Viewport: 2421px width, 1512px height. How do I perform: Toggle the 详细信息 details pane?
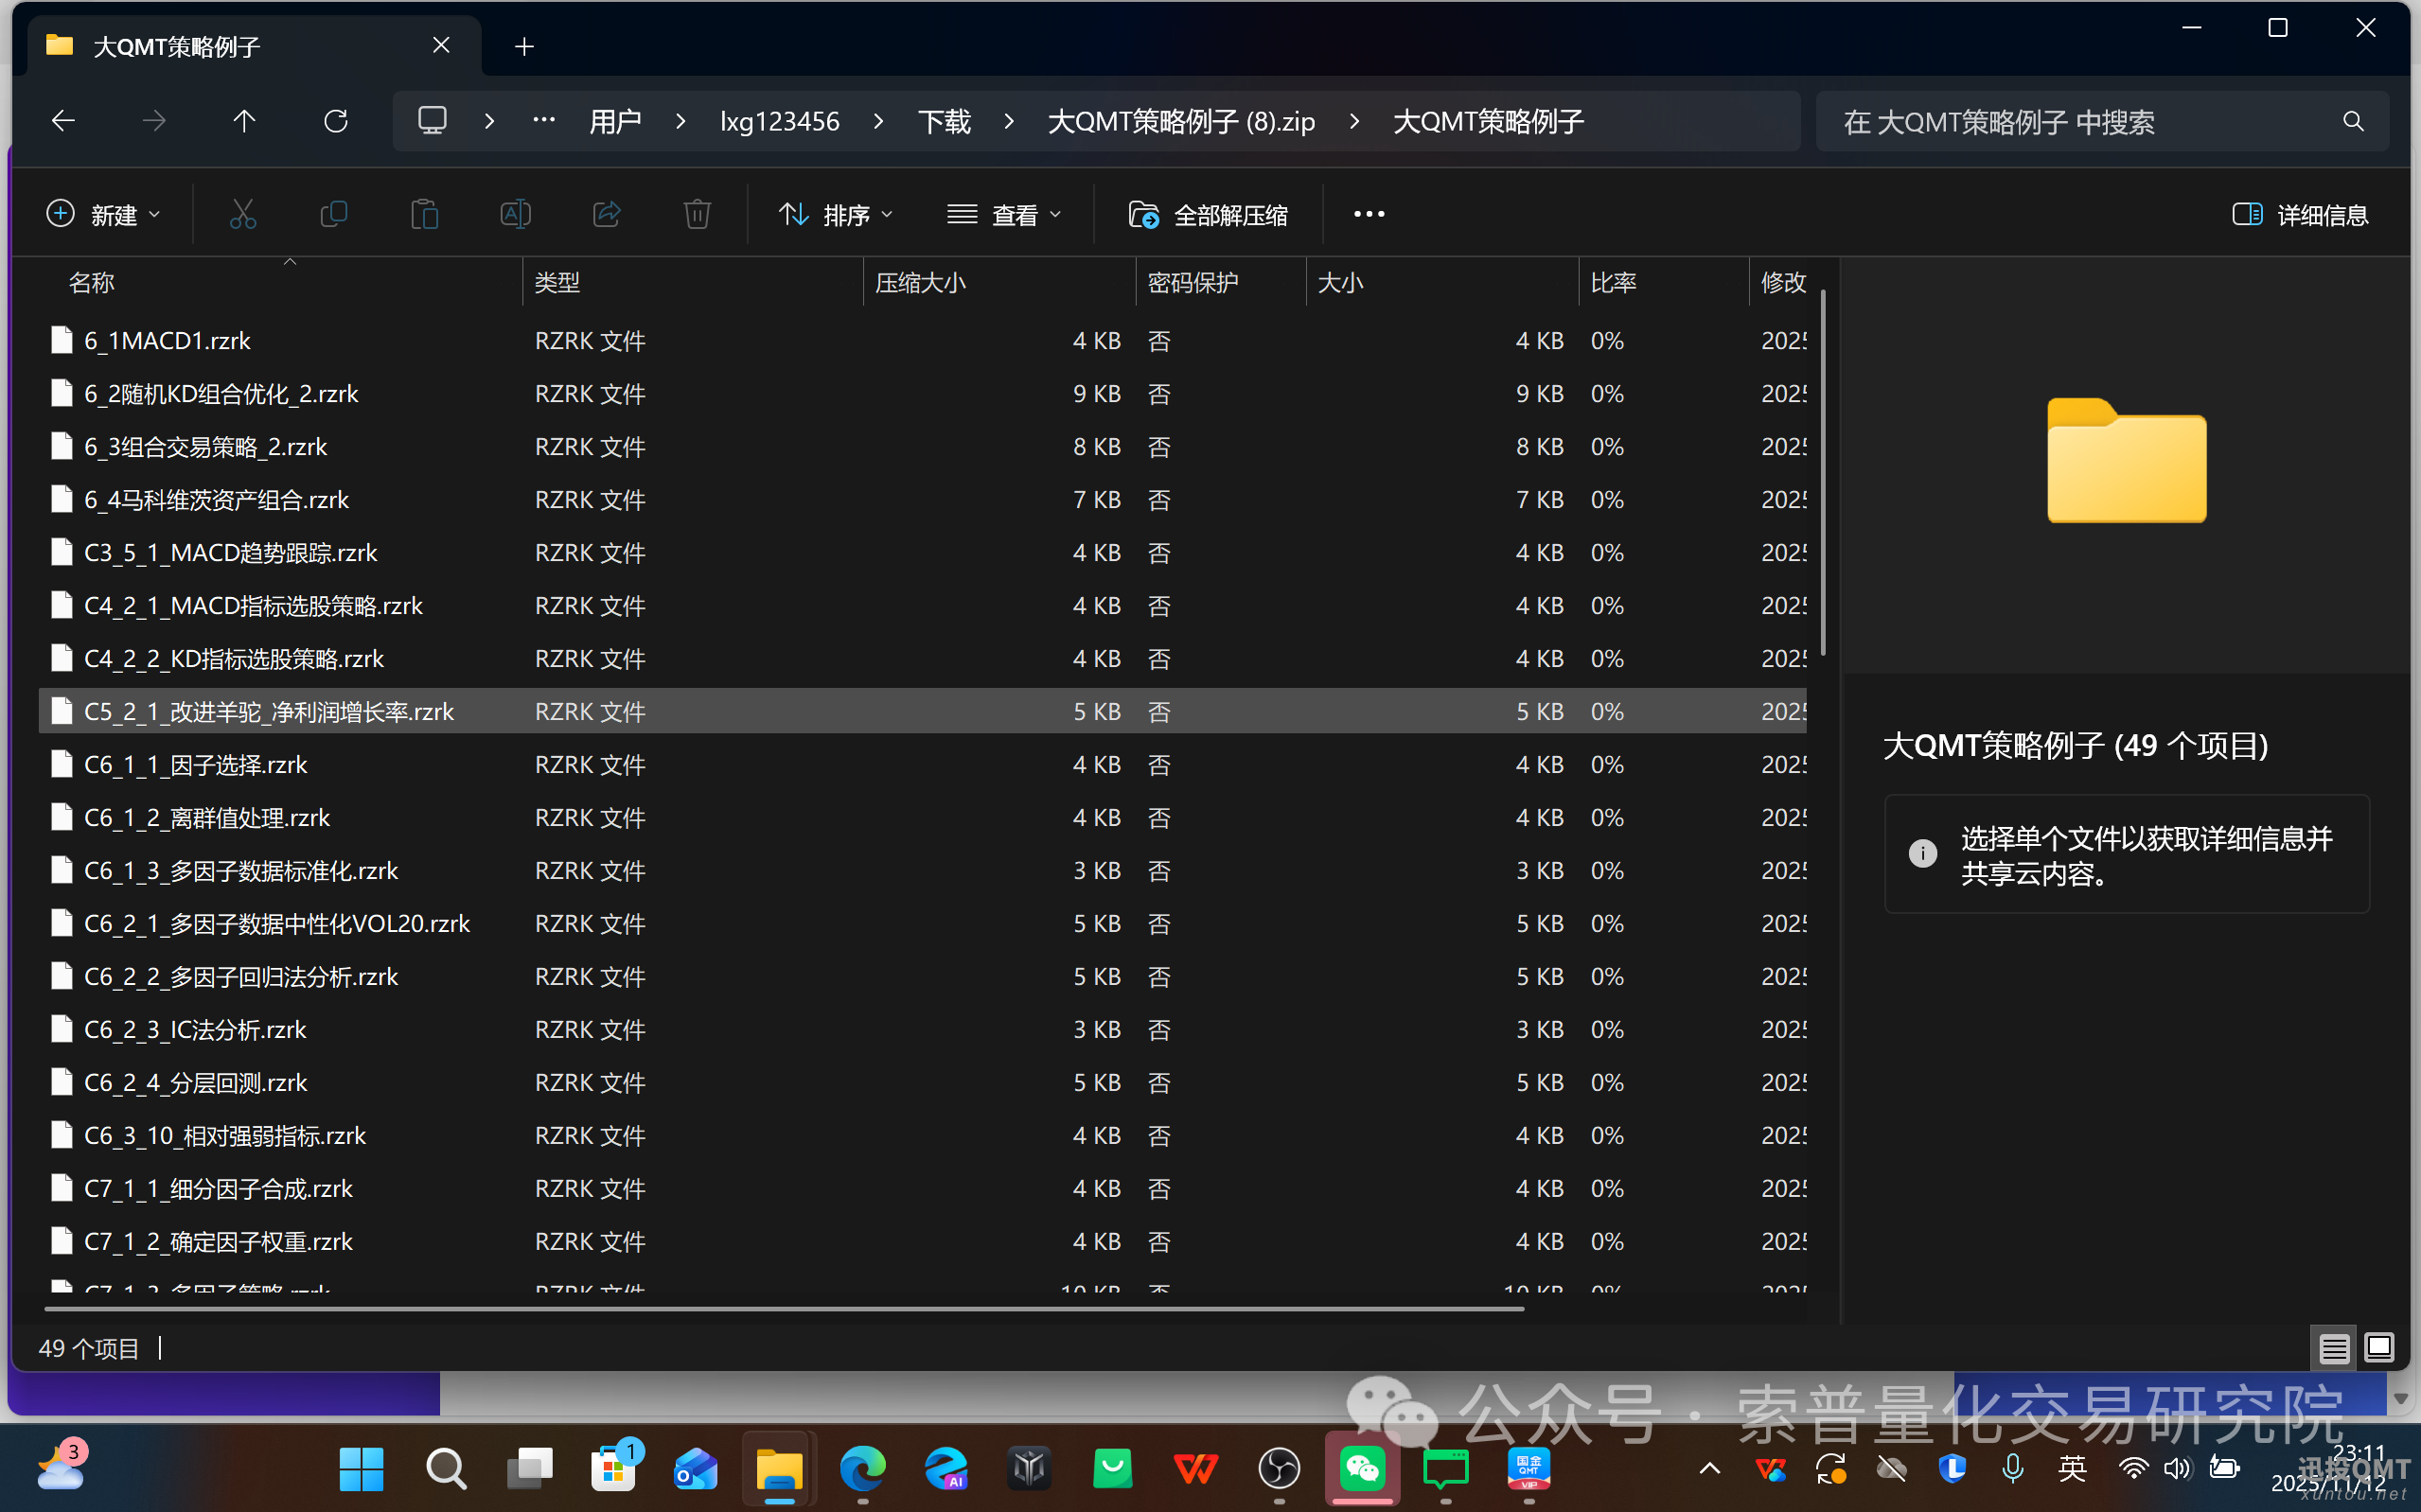pos(2300,215)
